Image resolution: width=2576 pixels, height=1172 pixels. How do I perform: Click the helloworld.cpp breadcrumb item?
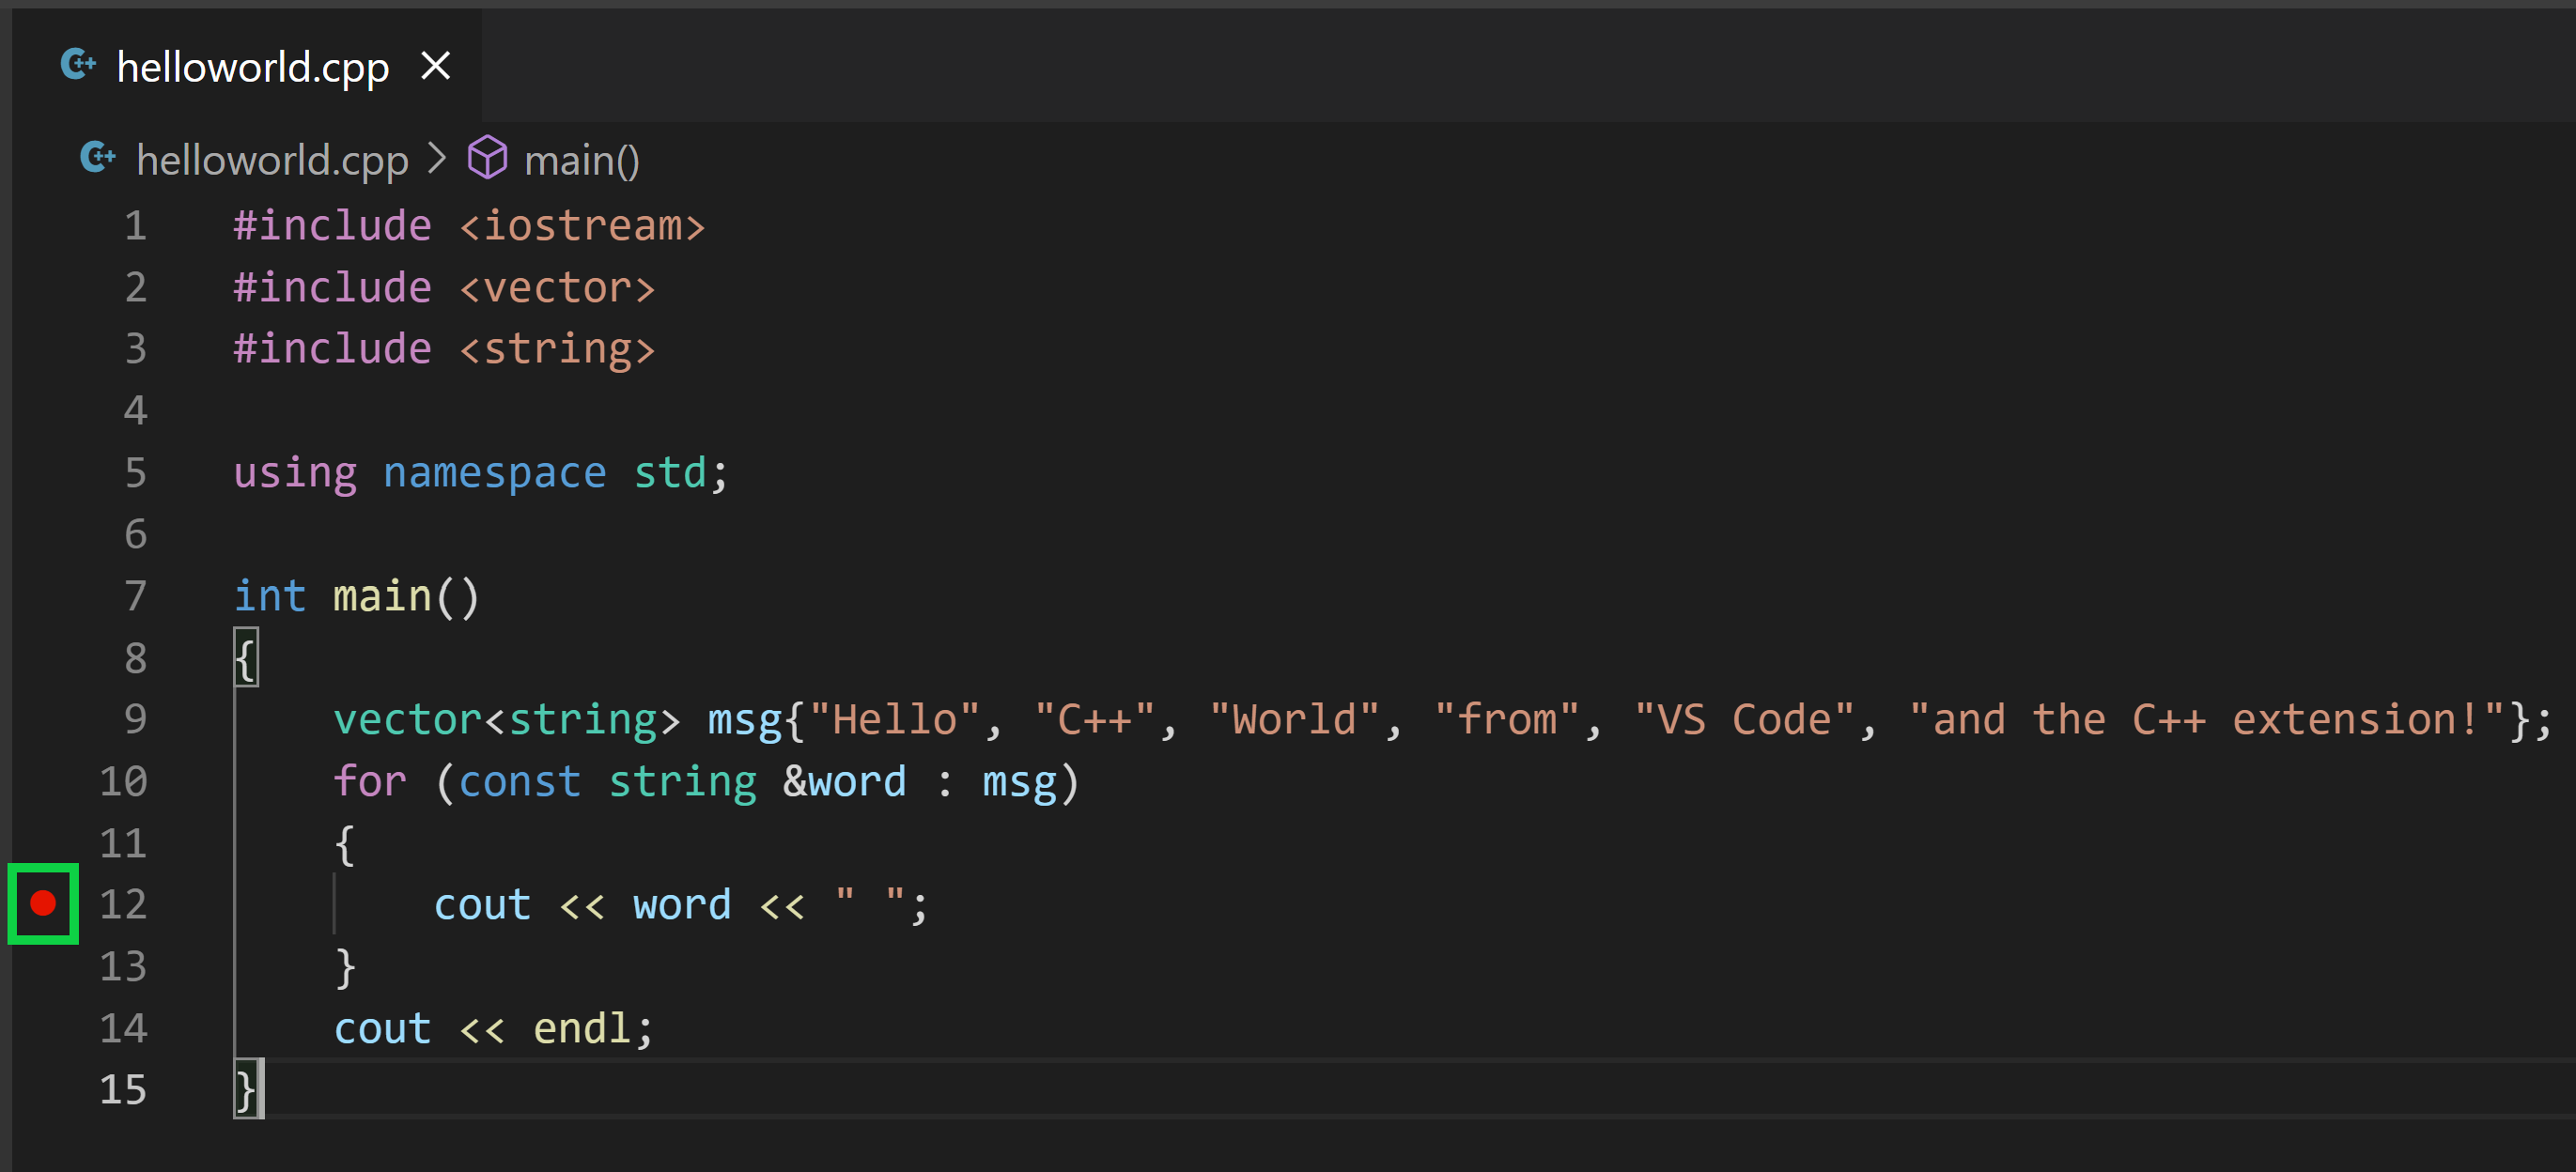click(x=255, y=160)
